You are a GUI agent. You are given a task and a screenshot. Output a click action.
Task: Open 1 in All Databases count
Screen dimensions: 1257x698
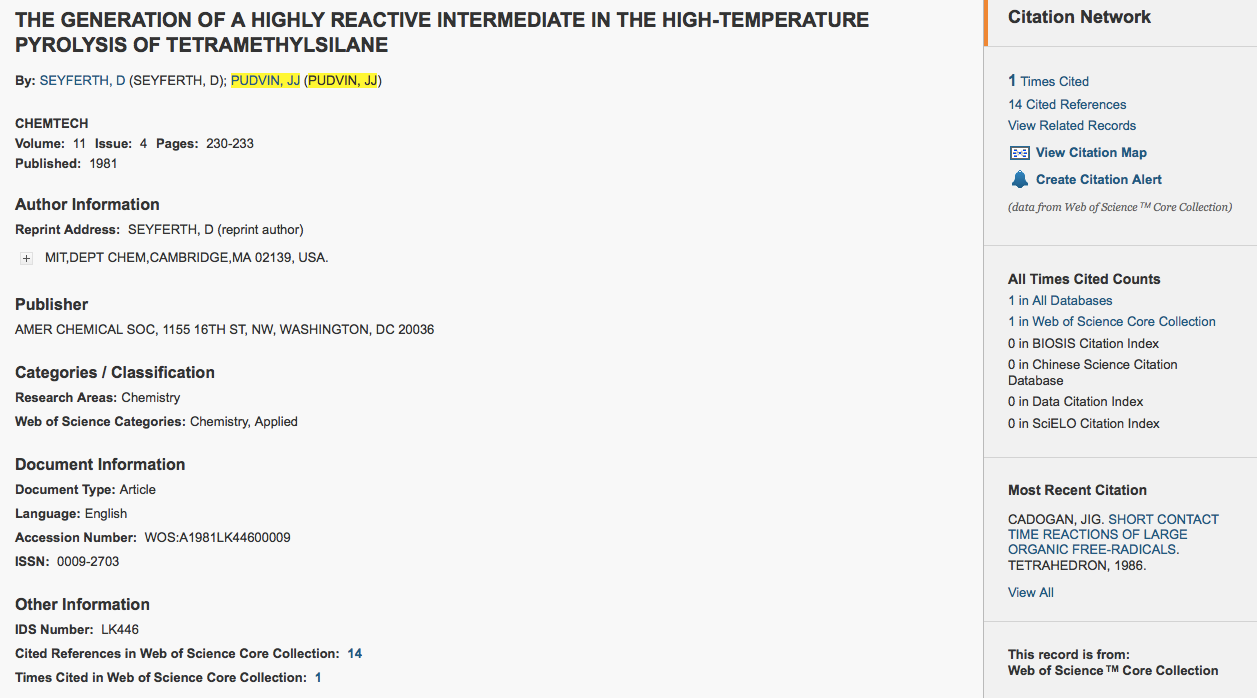pyautogui.click(x=1060, y=300)
